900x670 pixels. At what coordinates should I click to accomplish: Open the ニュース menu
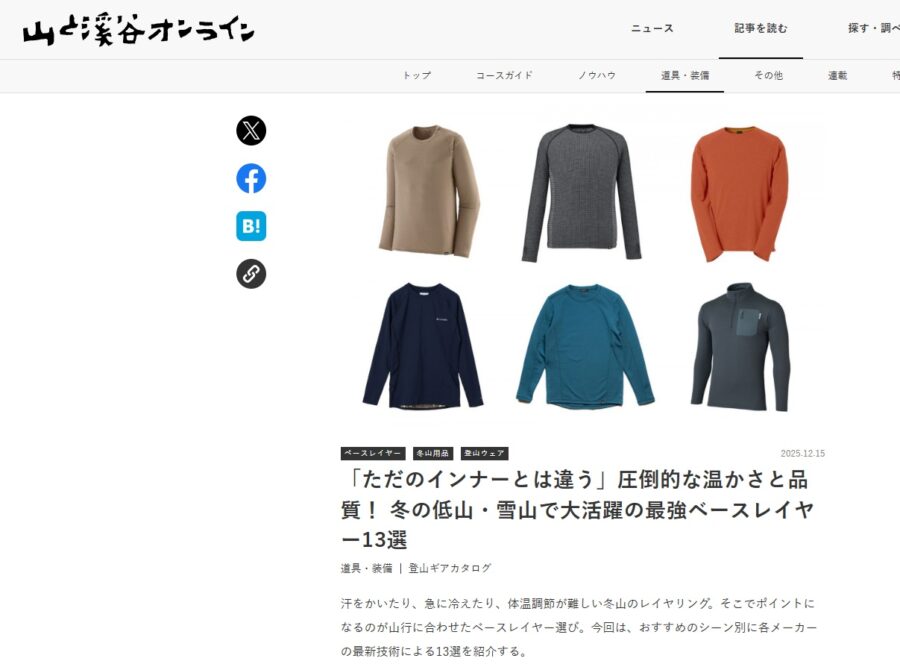click(x=652, y=28)
